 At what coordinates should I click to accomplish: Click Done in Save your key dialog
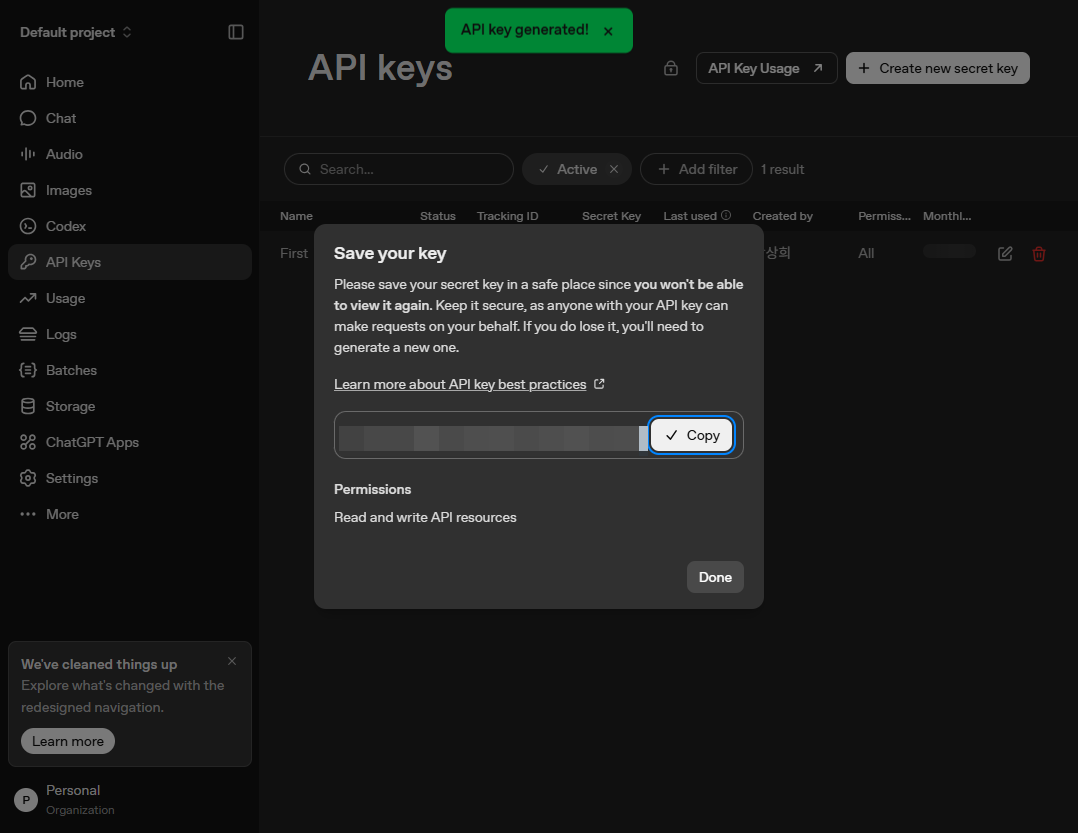(x=715, y=577)
